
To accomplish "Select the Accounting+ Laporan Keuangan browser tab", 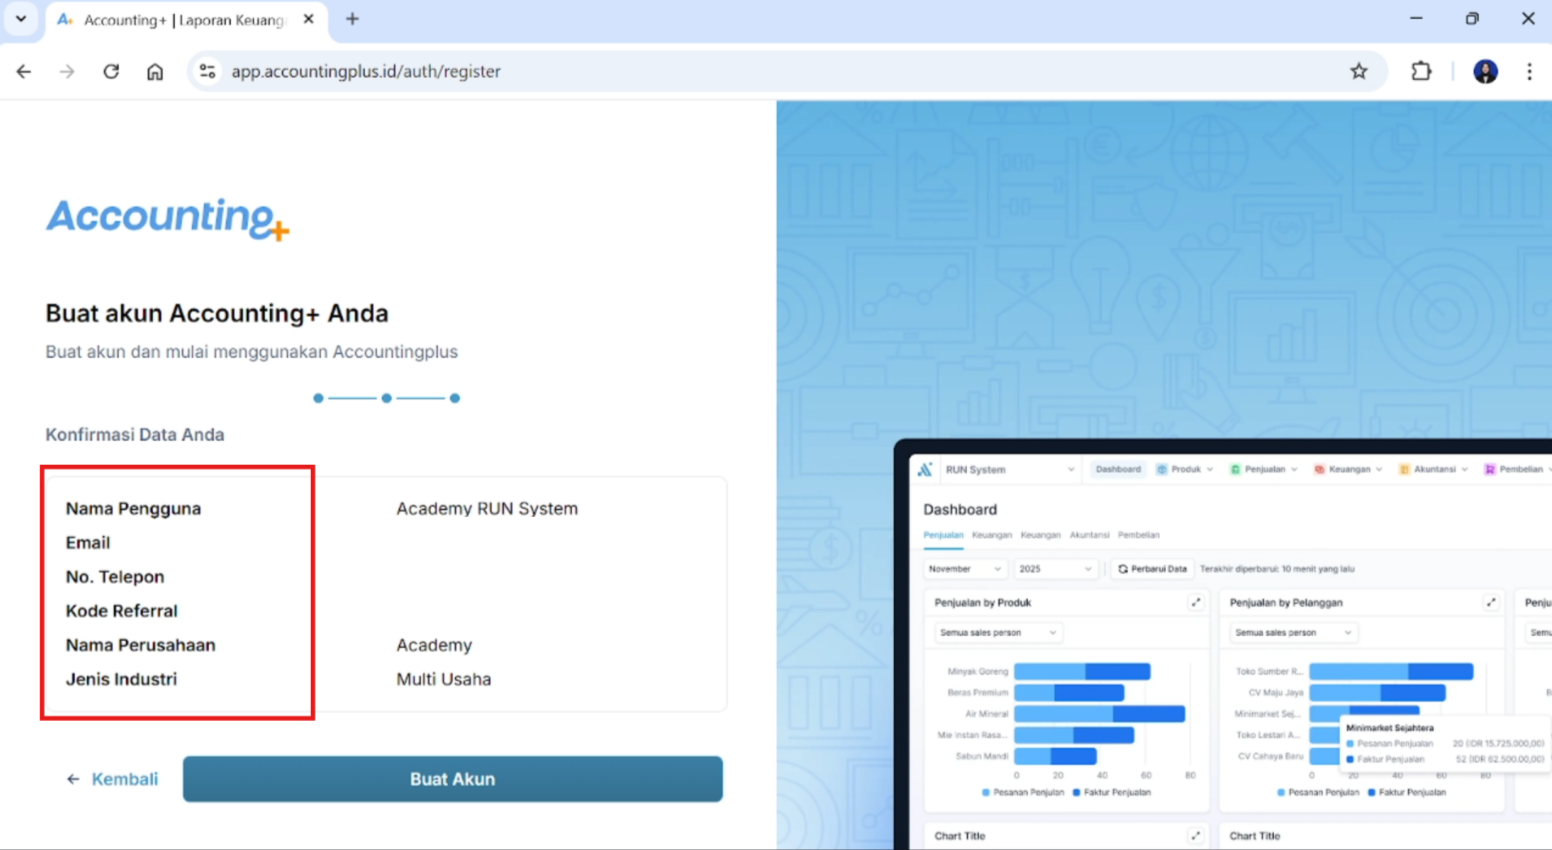I will [x=186, y=20].
